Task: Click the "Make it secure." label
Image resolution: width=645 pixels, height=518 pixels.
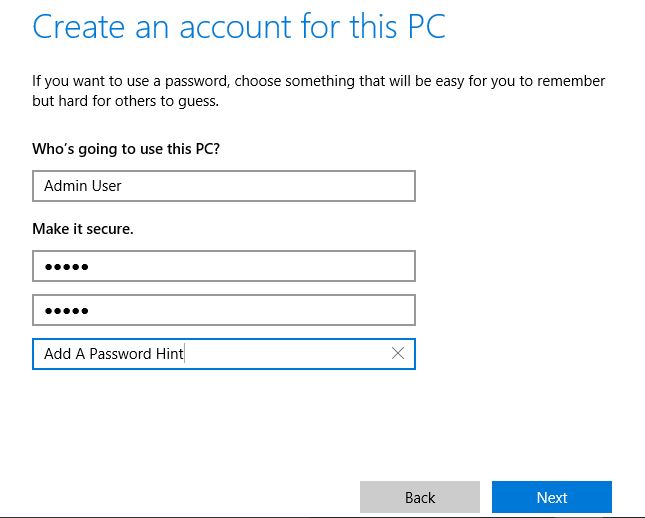Action: (83, 229)
